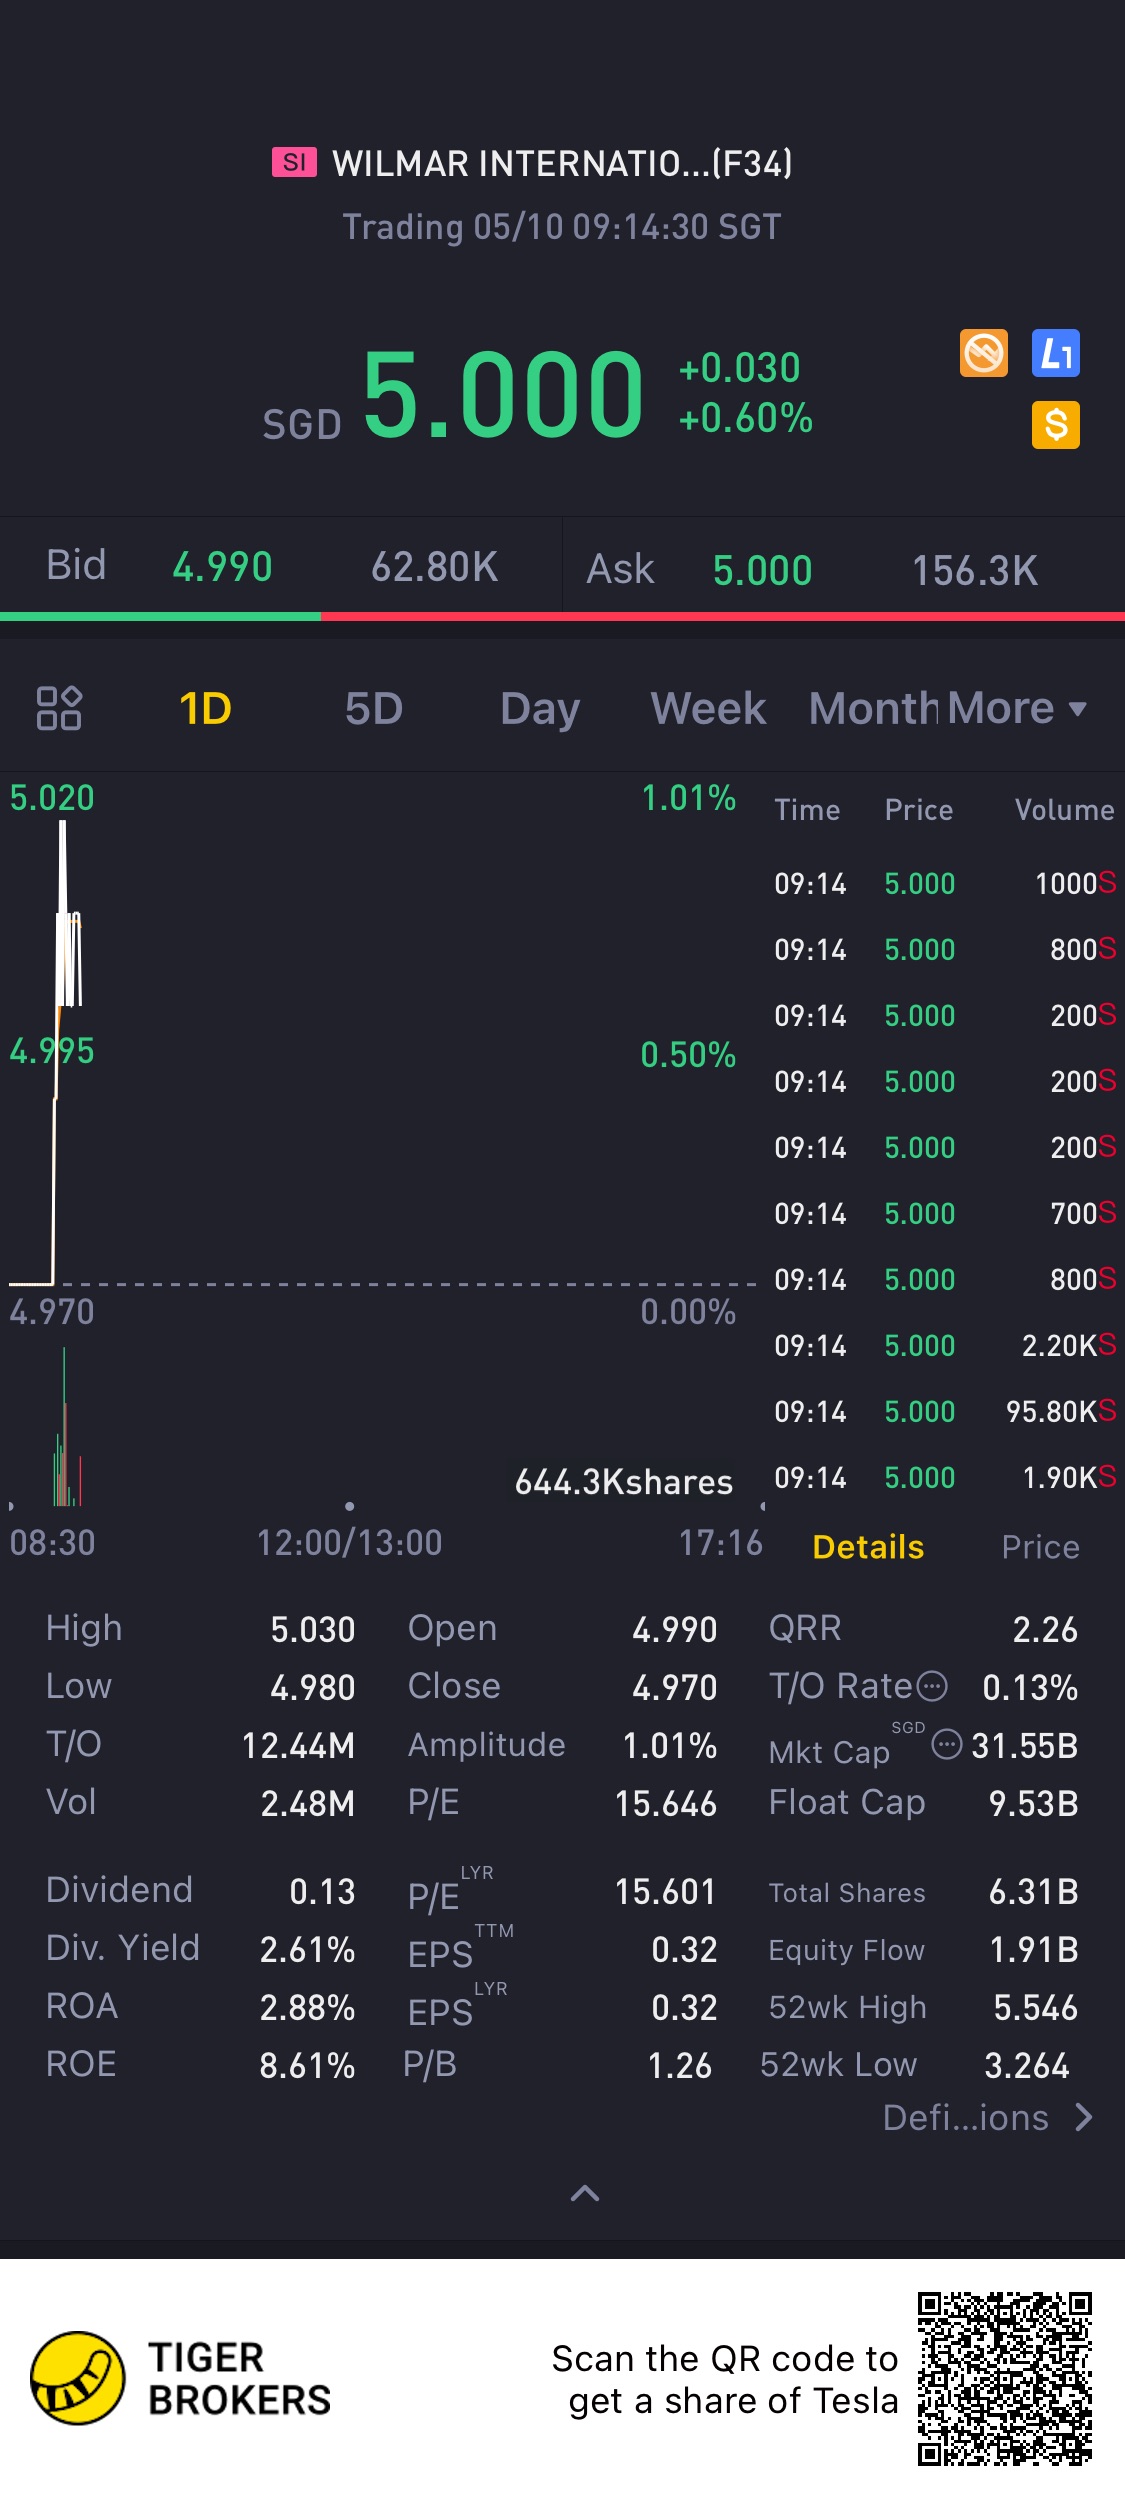Select the Week chart tab
This screenshot has height=2499, width=1125.
(708, 709)
